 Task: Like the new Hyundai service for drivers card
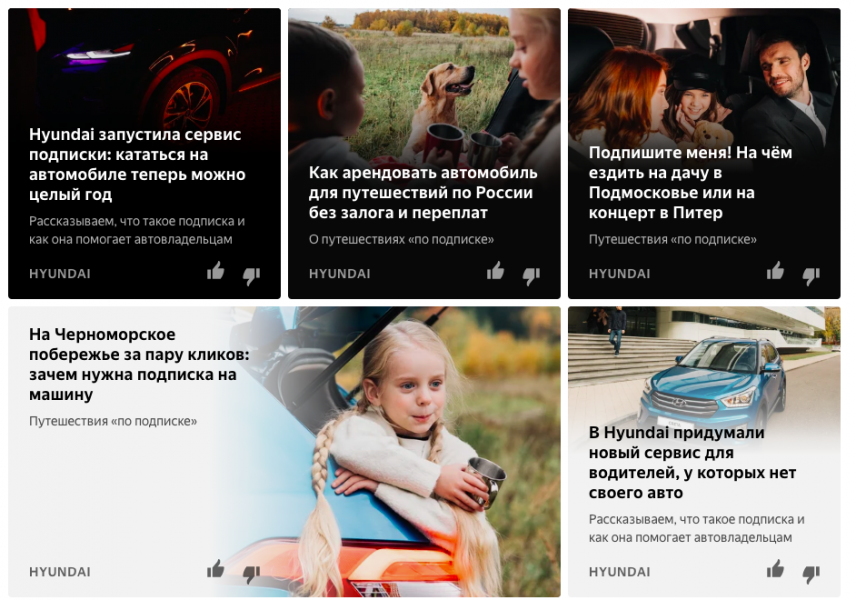[x=775, y=569]
